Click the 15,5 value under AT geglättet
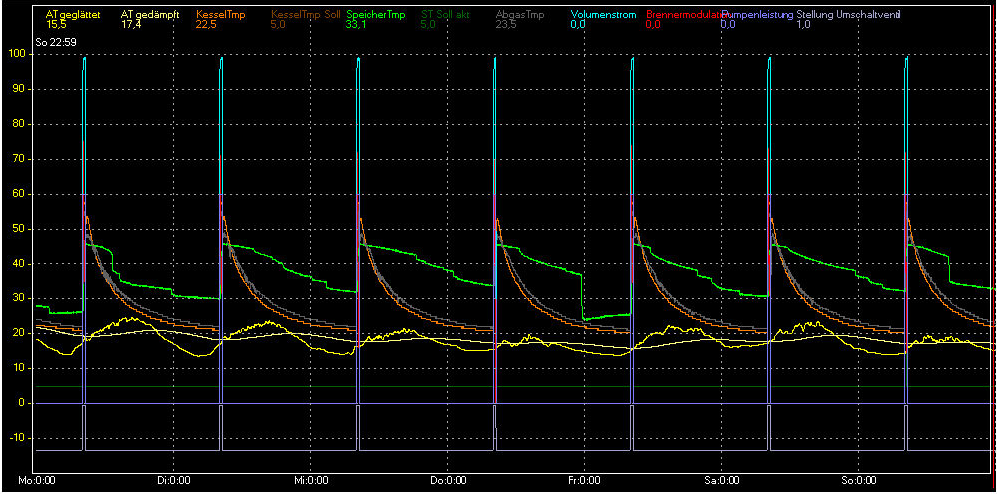Screen dimensions: 997x494 (55, 24)
